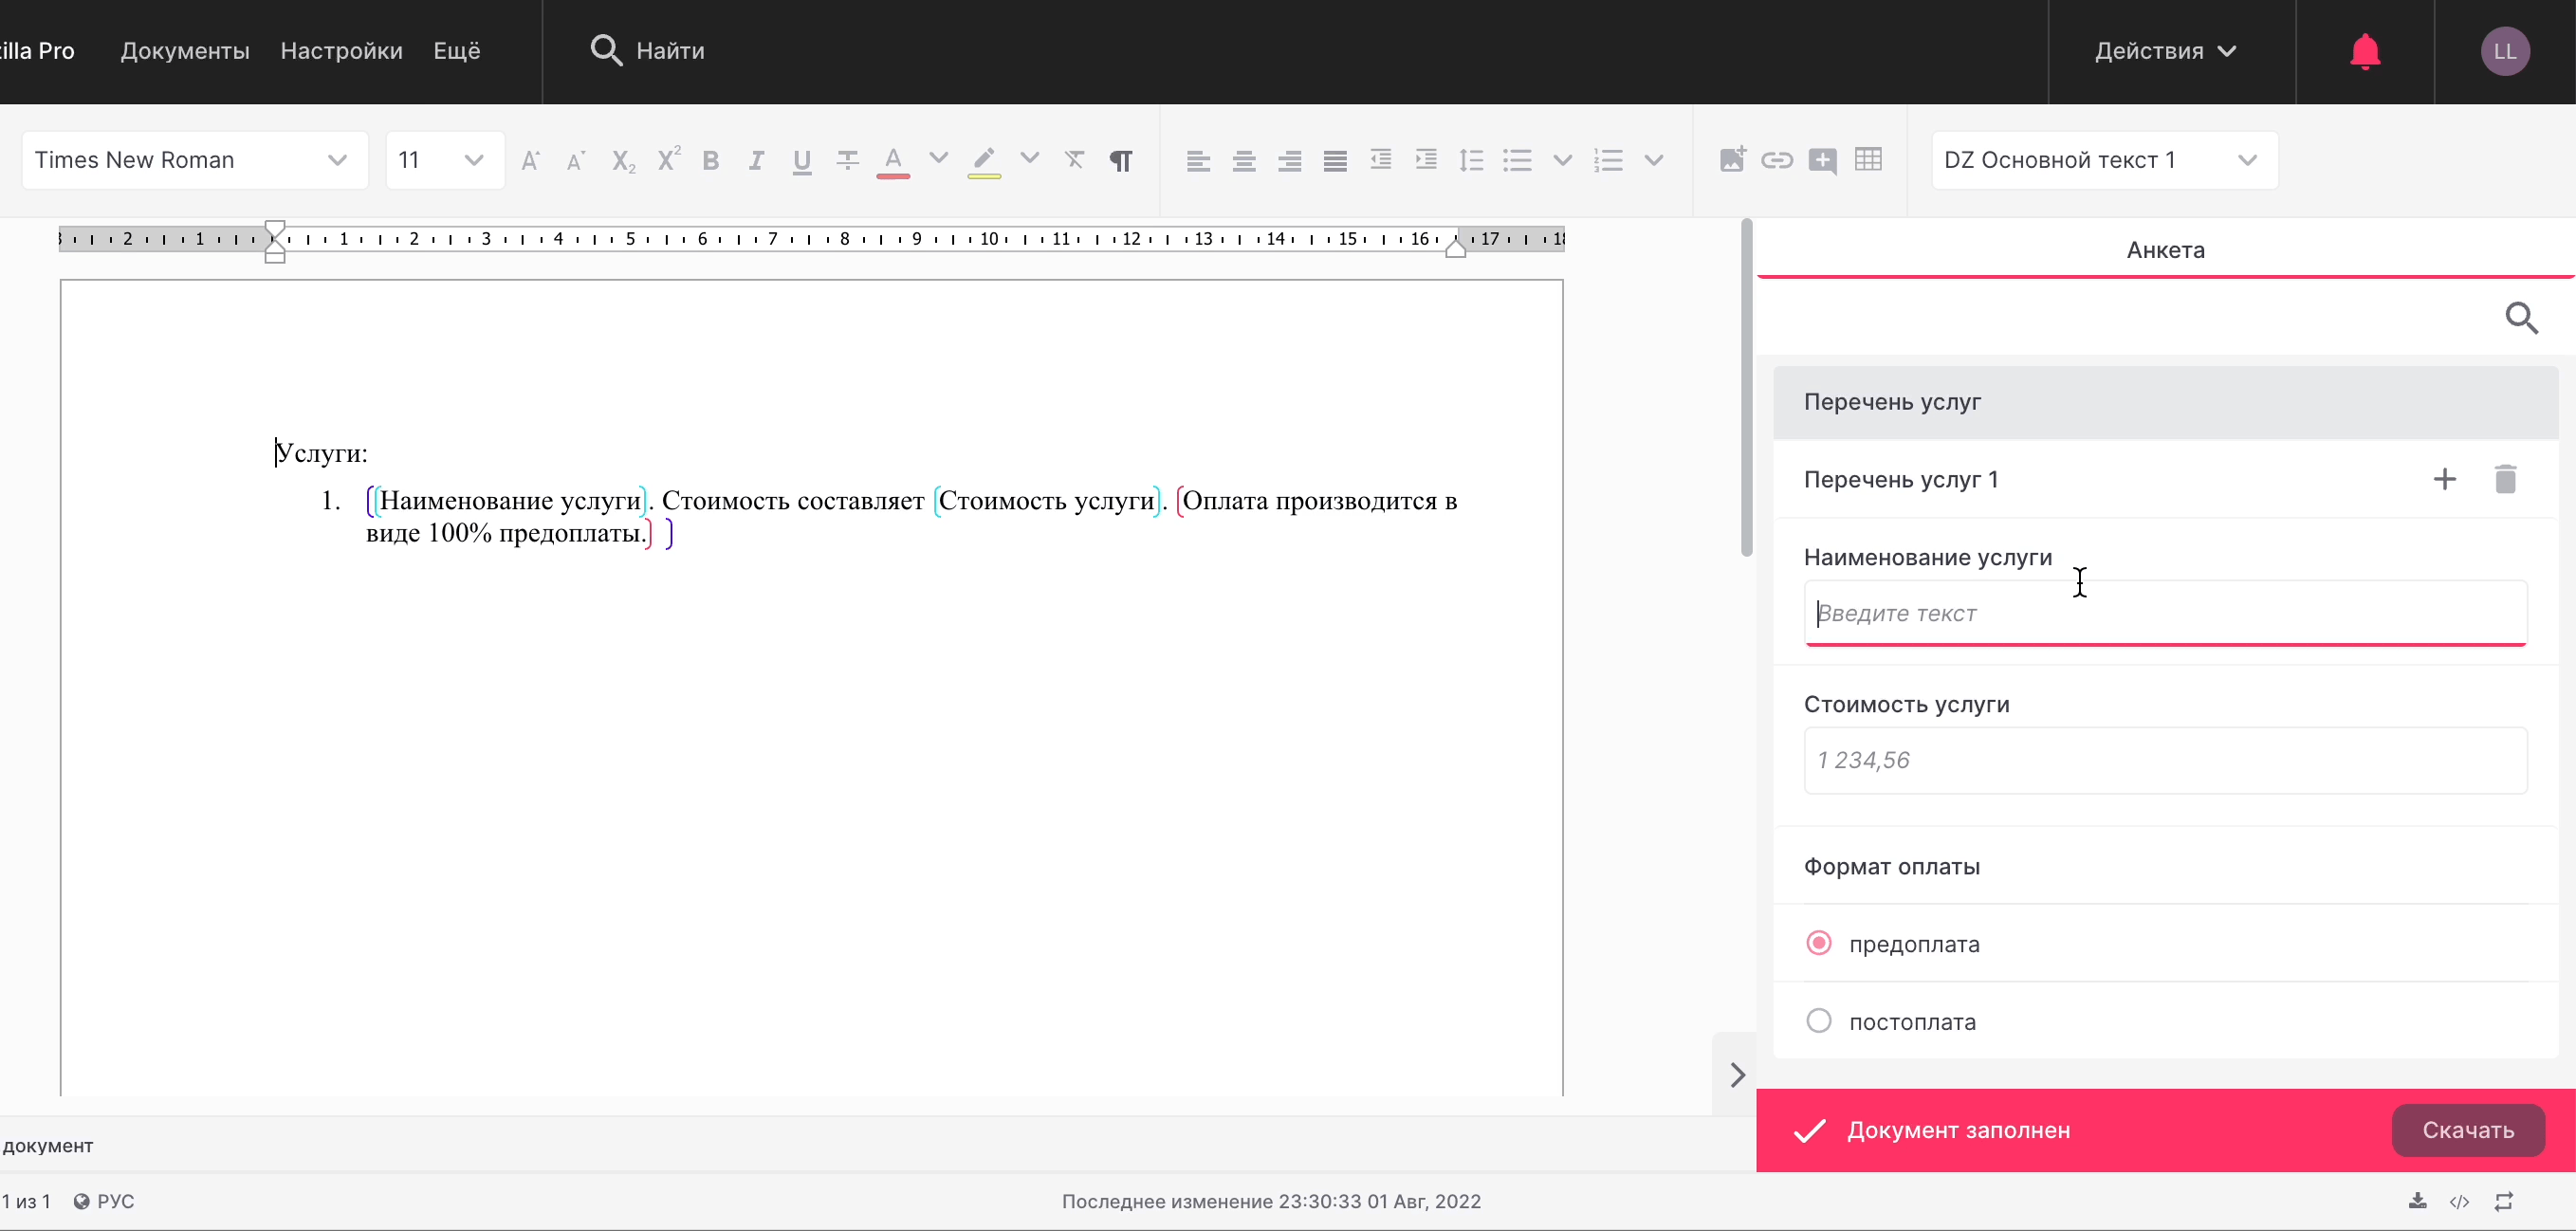Image resolution: width=2576 pixels, height=1231 pixels.
Task: Toggle underline formatting
Action: pos(802,161)
